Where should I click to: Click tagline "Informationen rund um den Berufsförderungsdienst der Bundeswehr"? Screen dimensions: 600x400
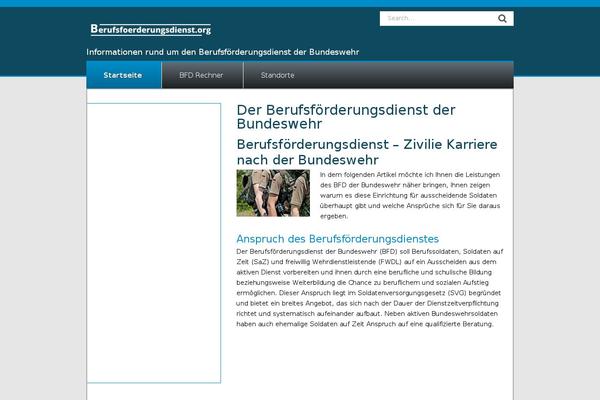click(223, 52)
